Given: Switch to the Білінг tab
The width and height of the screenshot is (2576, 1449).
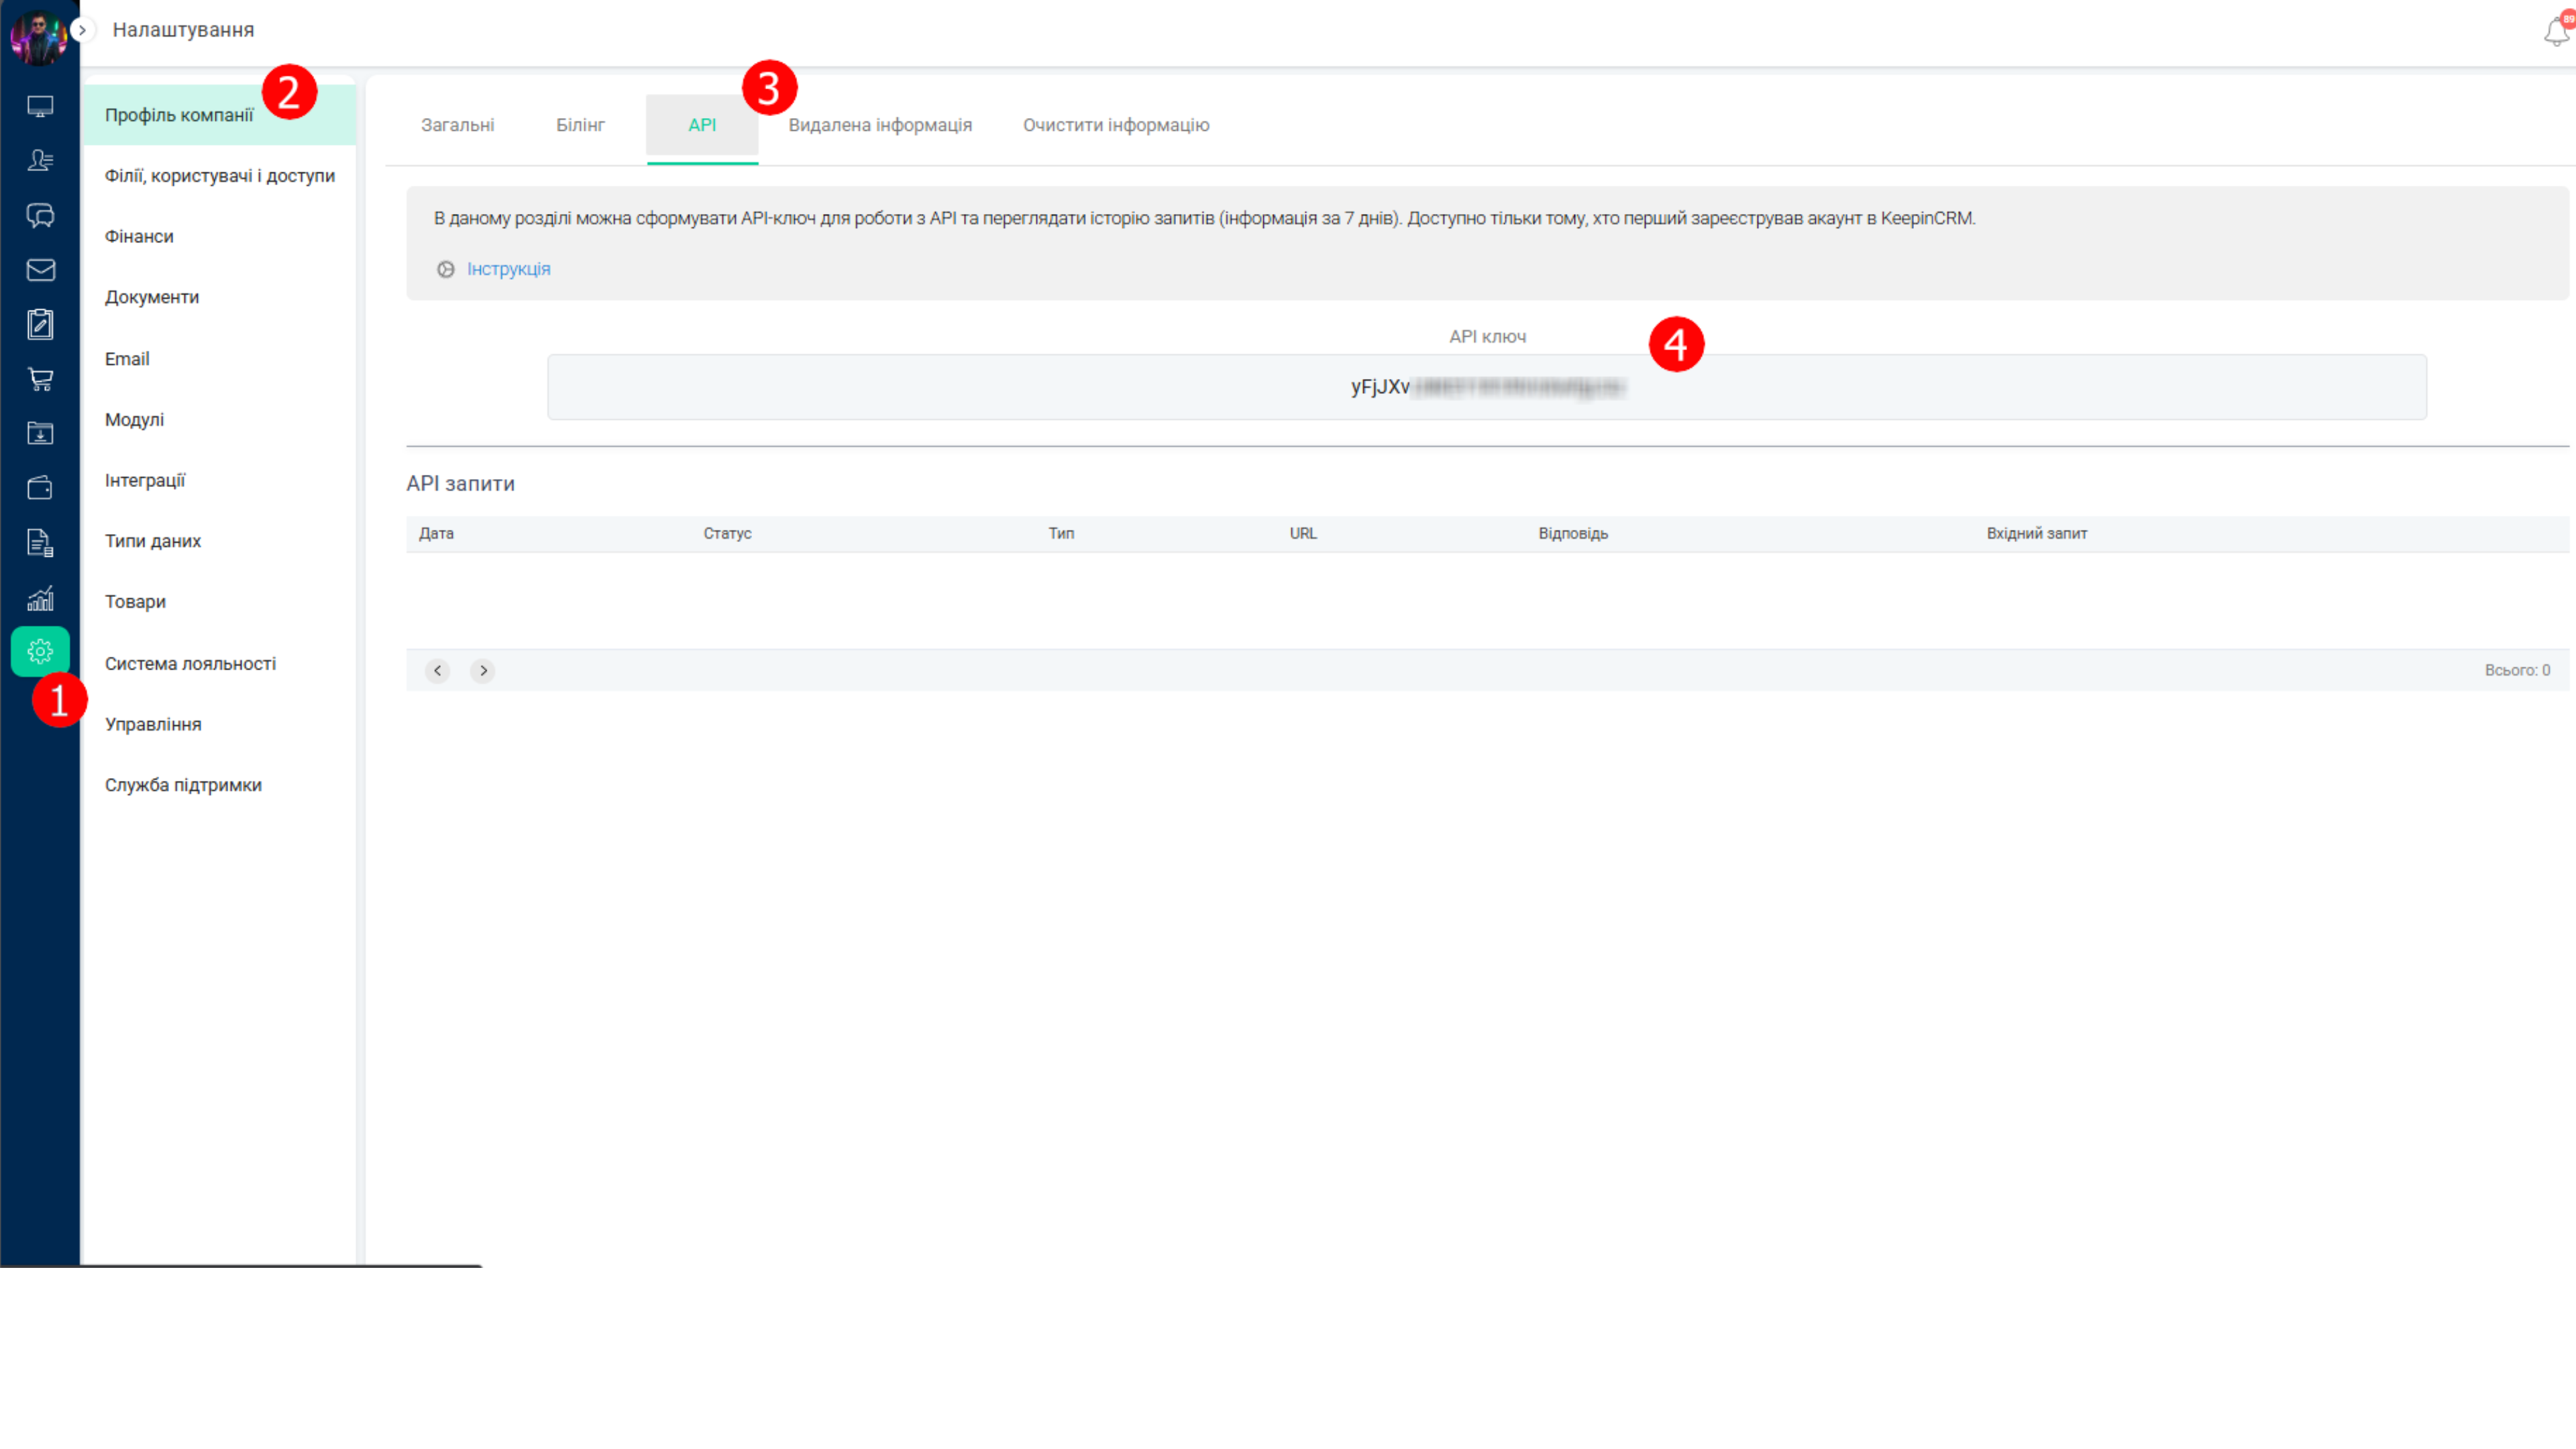Looking at the screenshot, I should coord(580,125).
